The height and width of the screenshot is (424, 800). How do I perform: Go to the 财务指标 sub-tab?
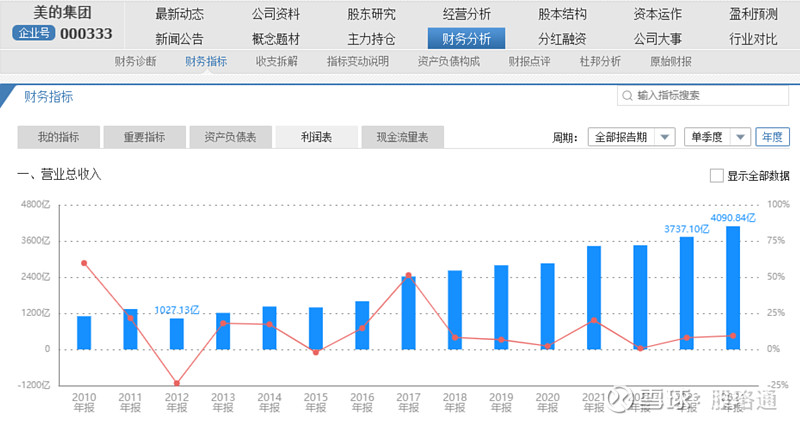[206, 62]
